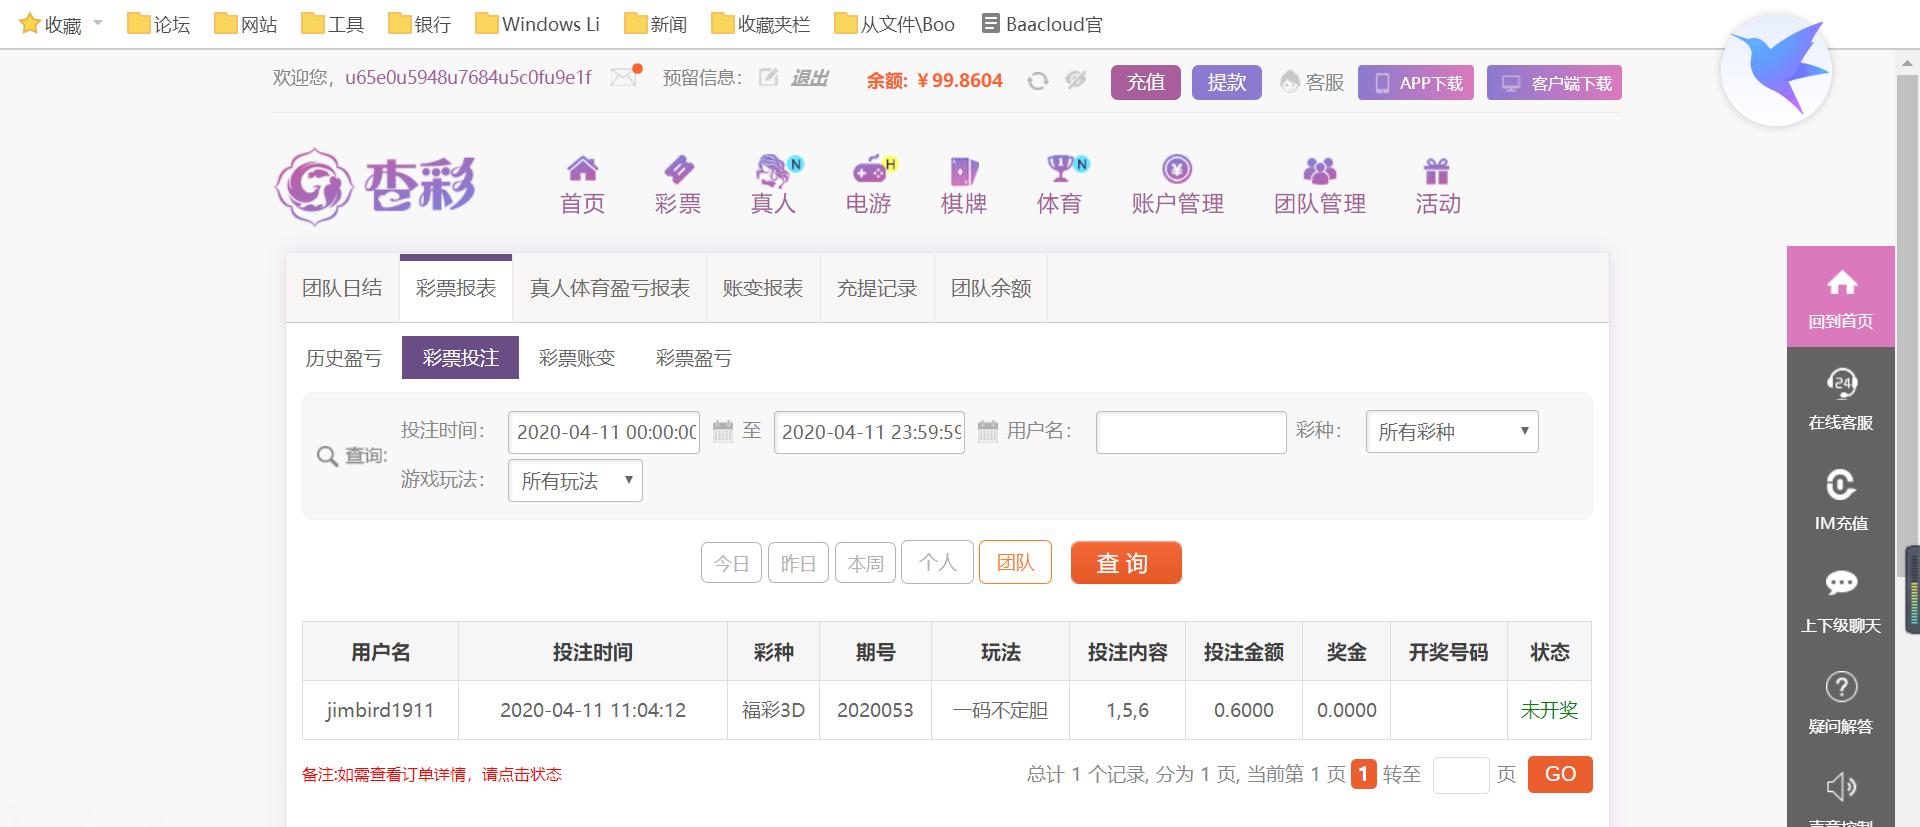Image resolution: width=1920 pixels, height=827 pixels.
Task: Open the 收藏 favorites dropdown arrow
Action: pyautogui.click(x=98, y=23)
